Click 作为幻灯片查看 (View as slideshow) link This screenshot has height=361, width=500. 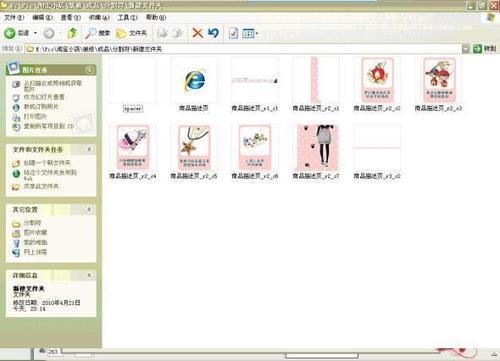pyautogui.click(x=44, y=97)
